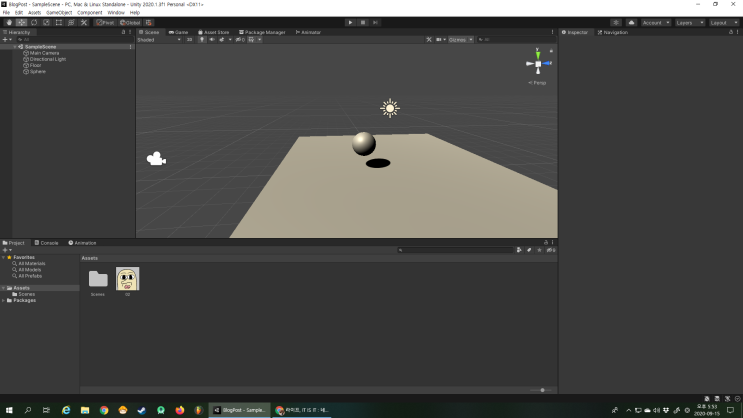Click the Step button
Image resolution: width=743 pixels, height=418 pixels.
pos(375,22)
